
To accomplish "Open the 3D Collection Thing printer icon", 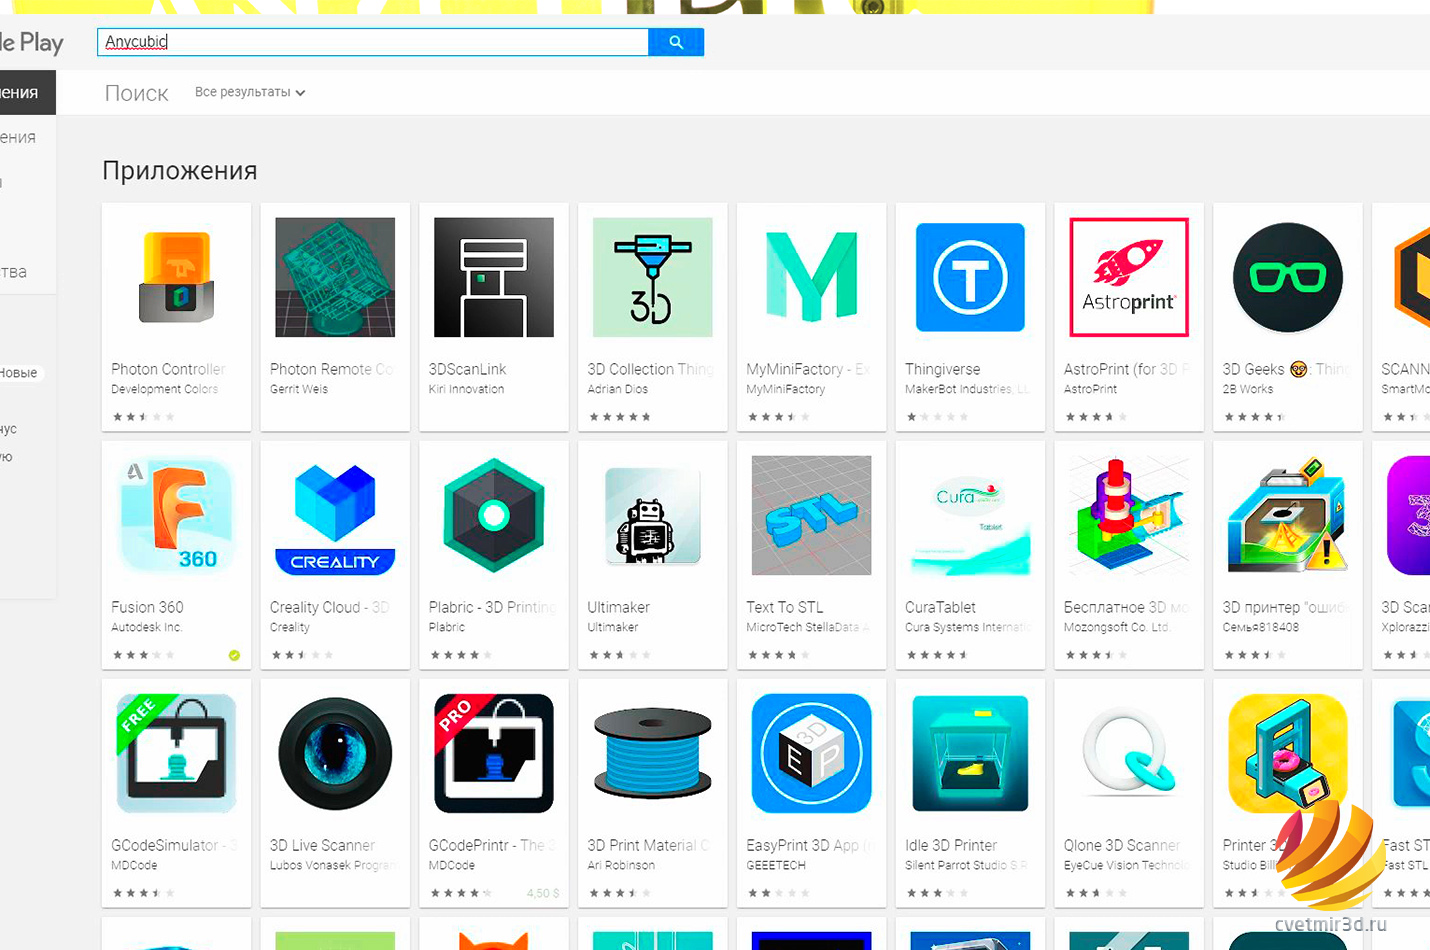I will click(x=652, y=277).
